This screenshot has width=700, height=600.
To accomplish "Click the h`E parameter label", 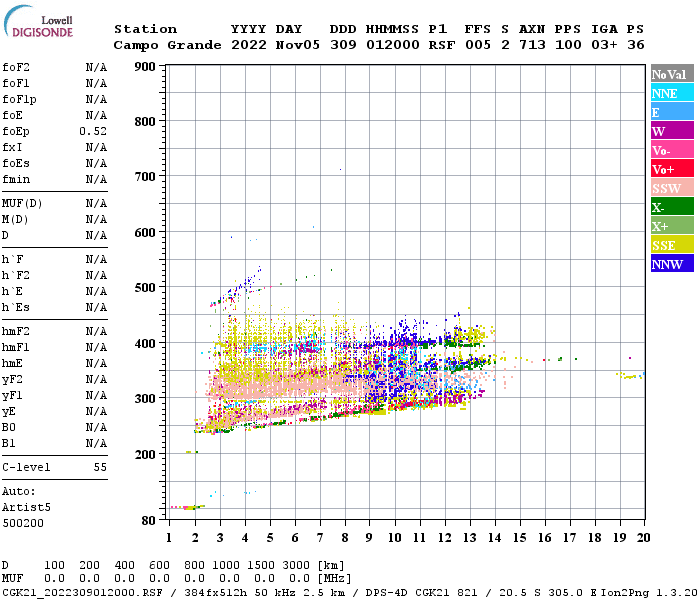I will 12,292.
